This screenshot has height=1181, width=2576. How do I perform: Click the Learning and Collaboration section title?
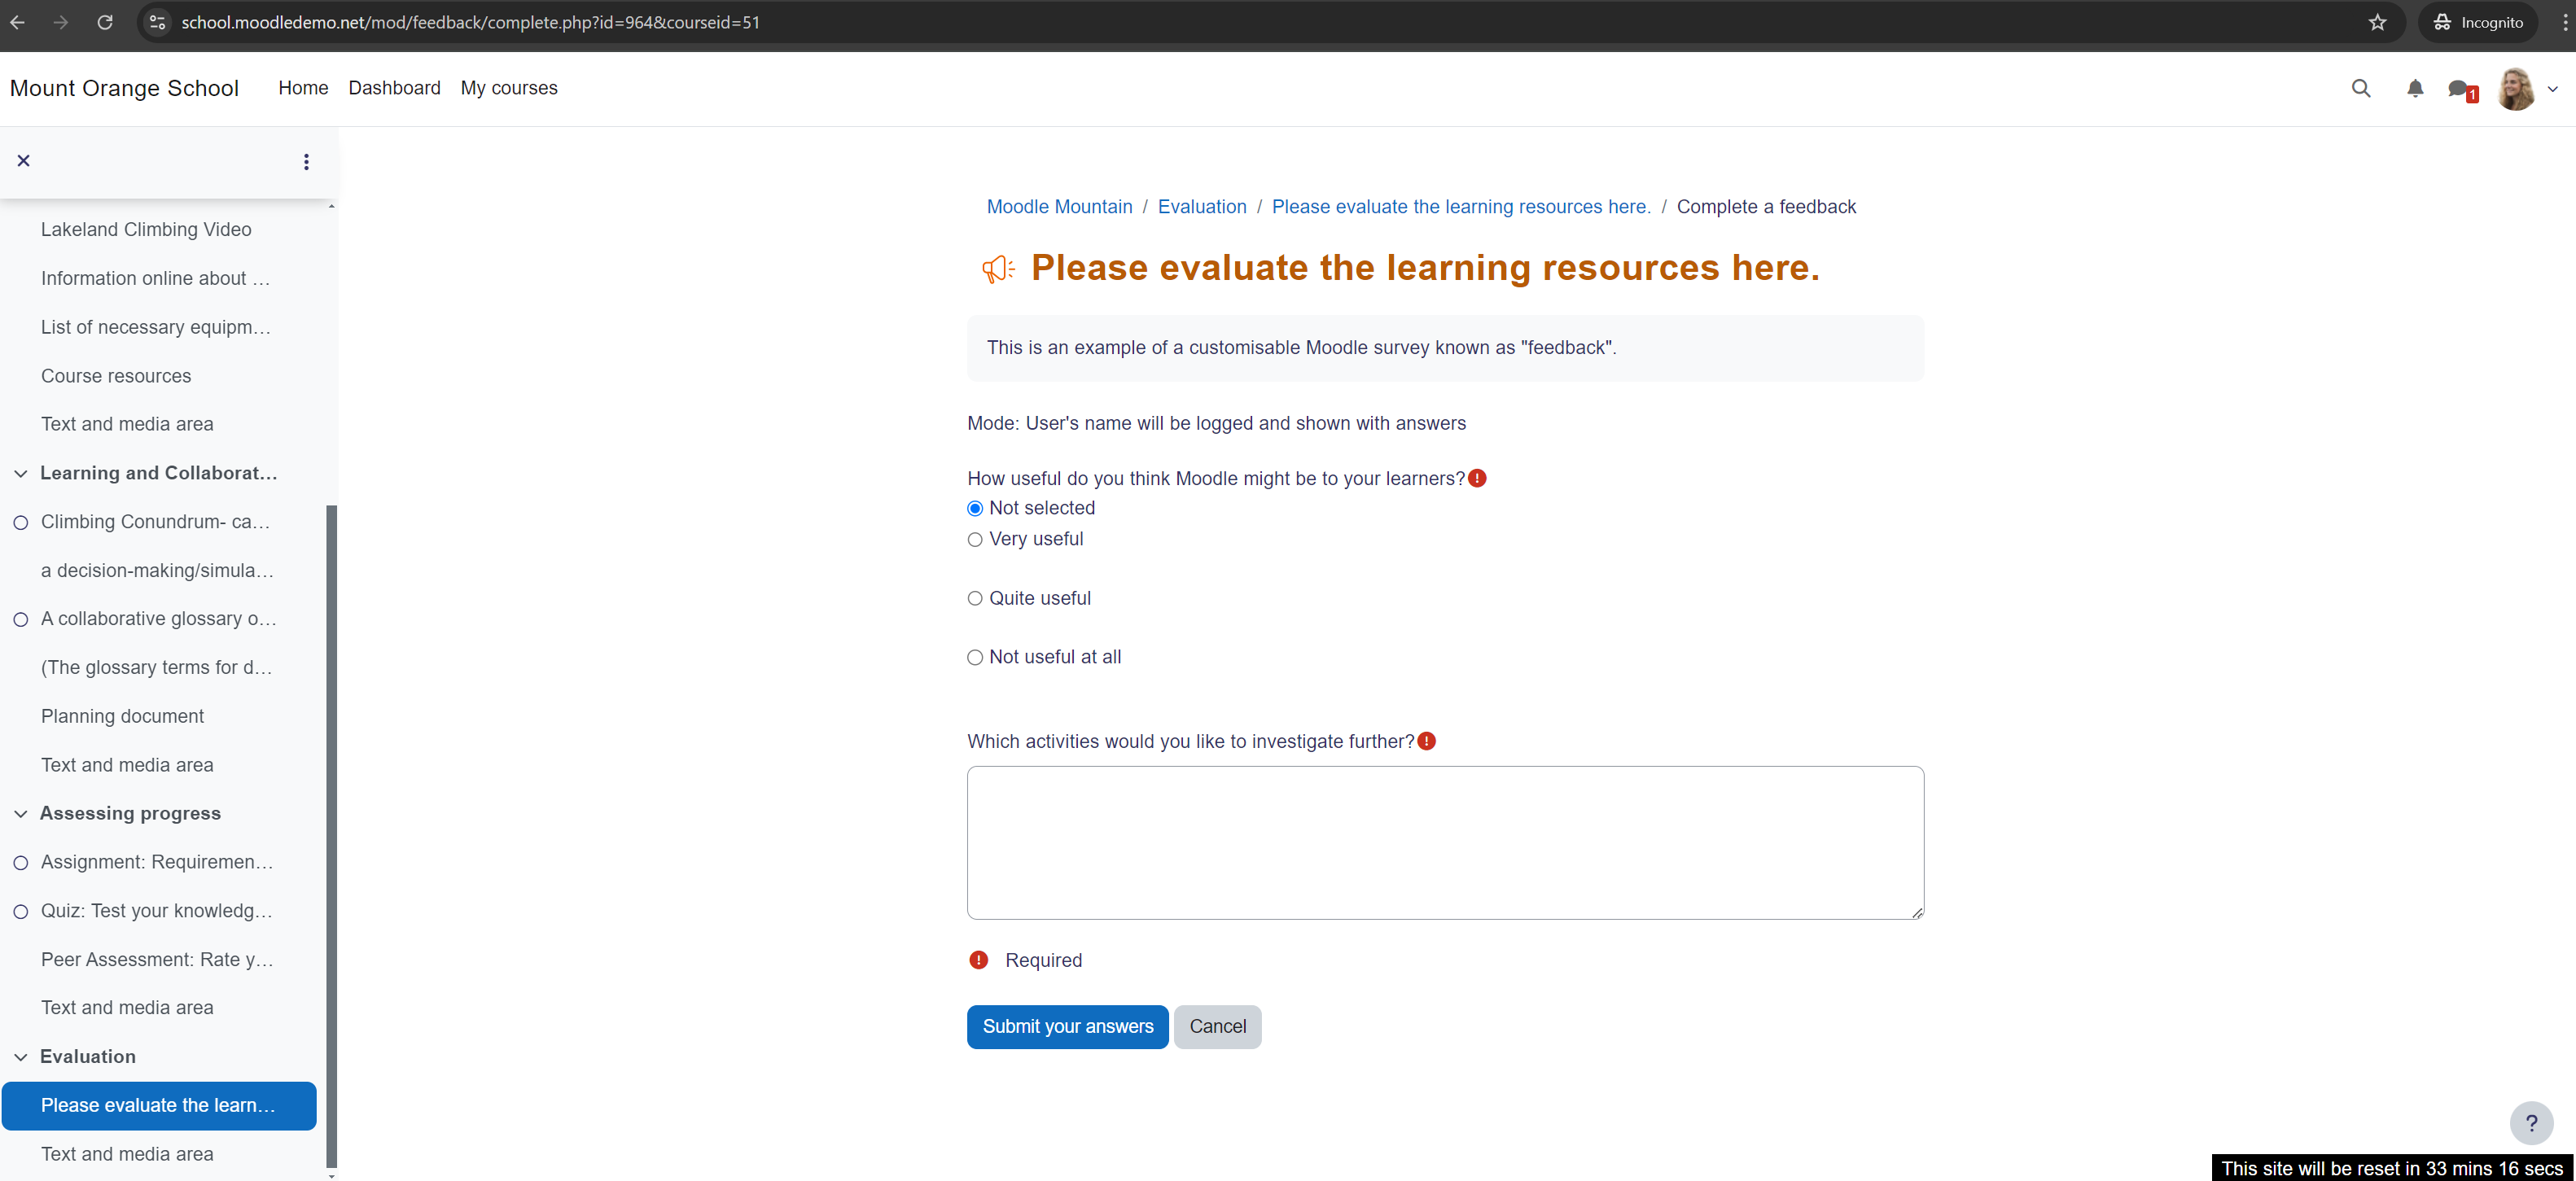[158, 474]
